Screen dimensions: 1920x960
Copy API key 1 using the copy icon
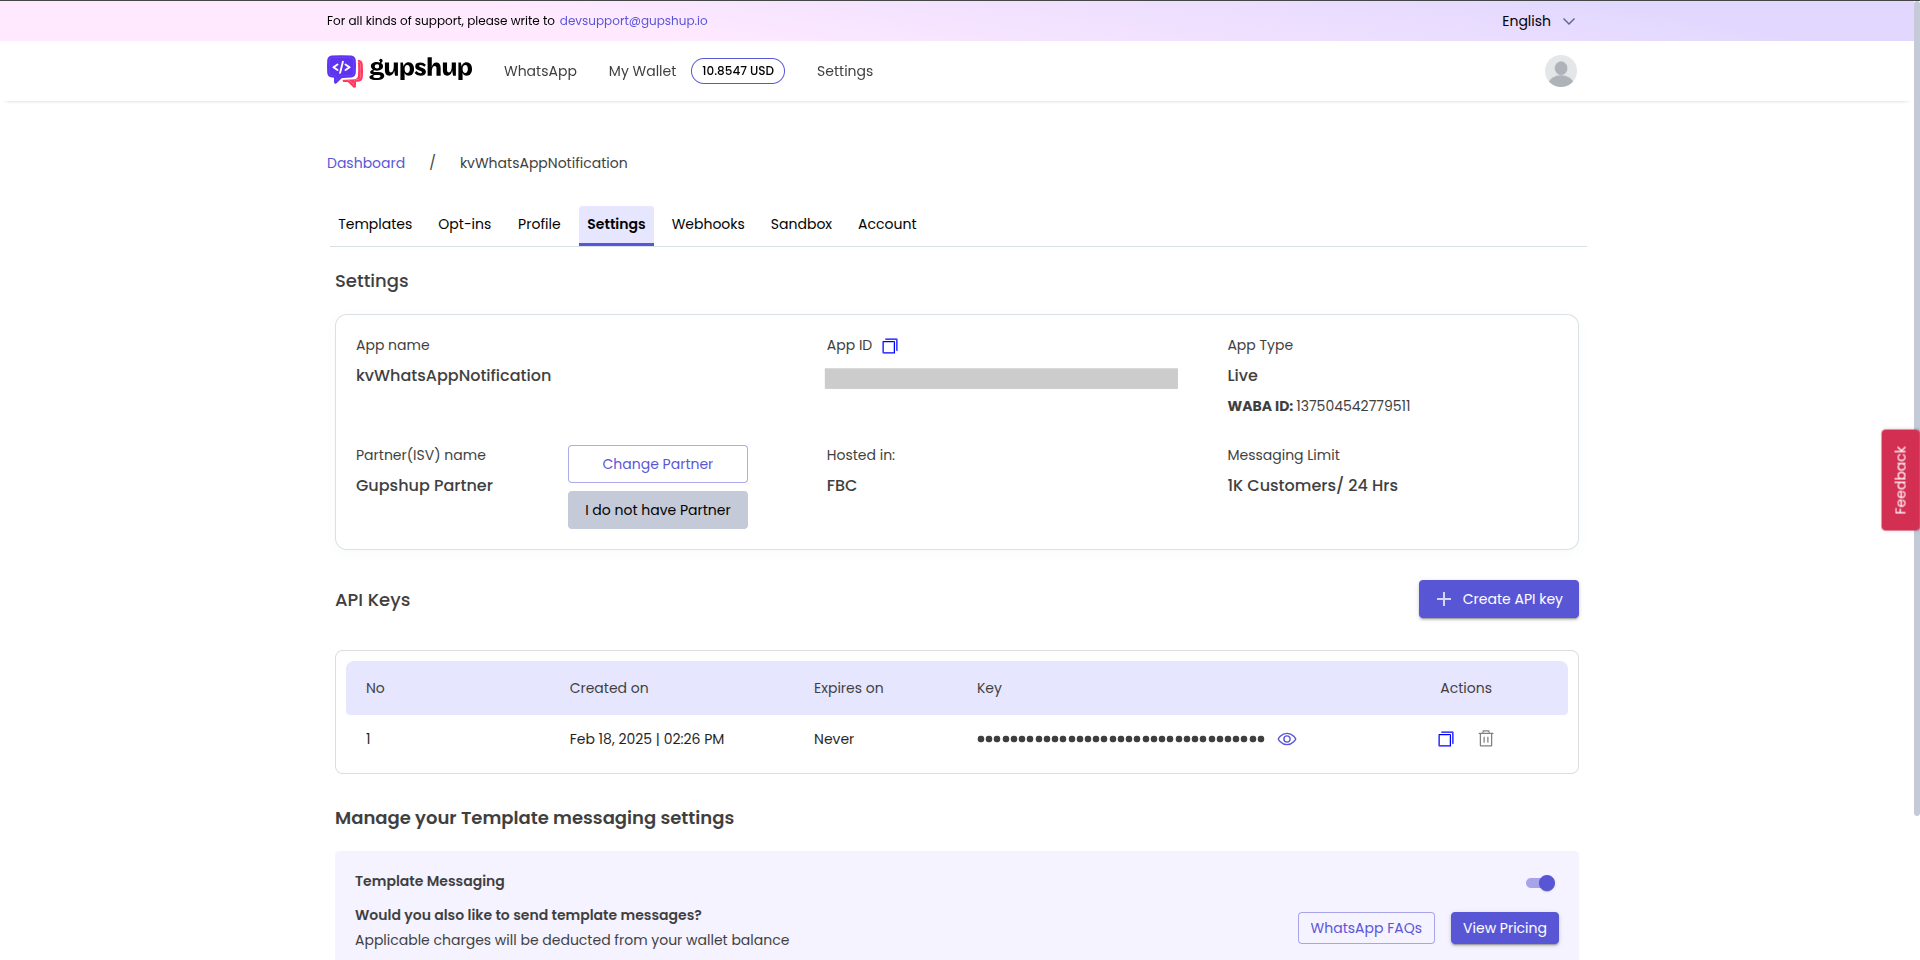pyautogui.click(x=1446, y=739)
